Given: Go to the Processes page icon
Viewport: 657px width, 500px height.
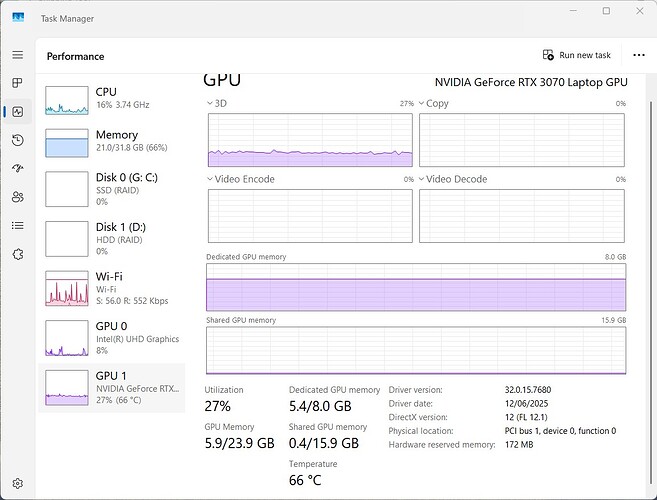Looking at the screenshot, I should tap(18, 83).
